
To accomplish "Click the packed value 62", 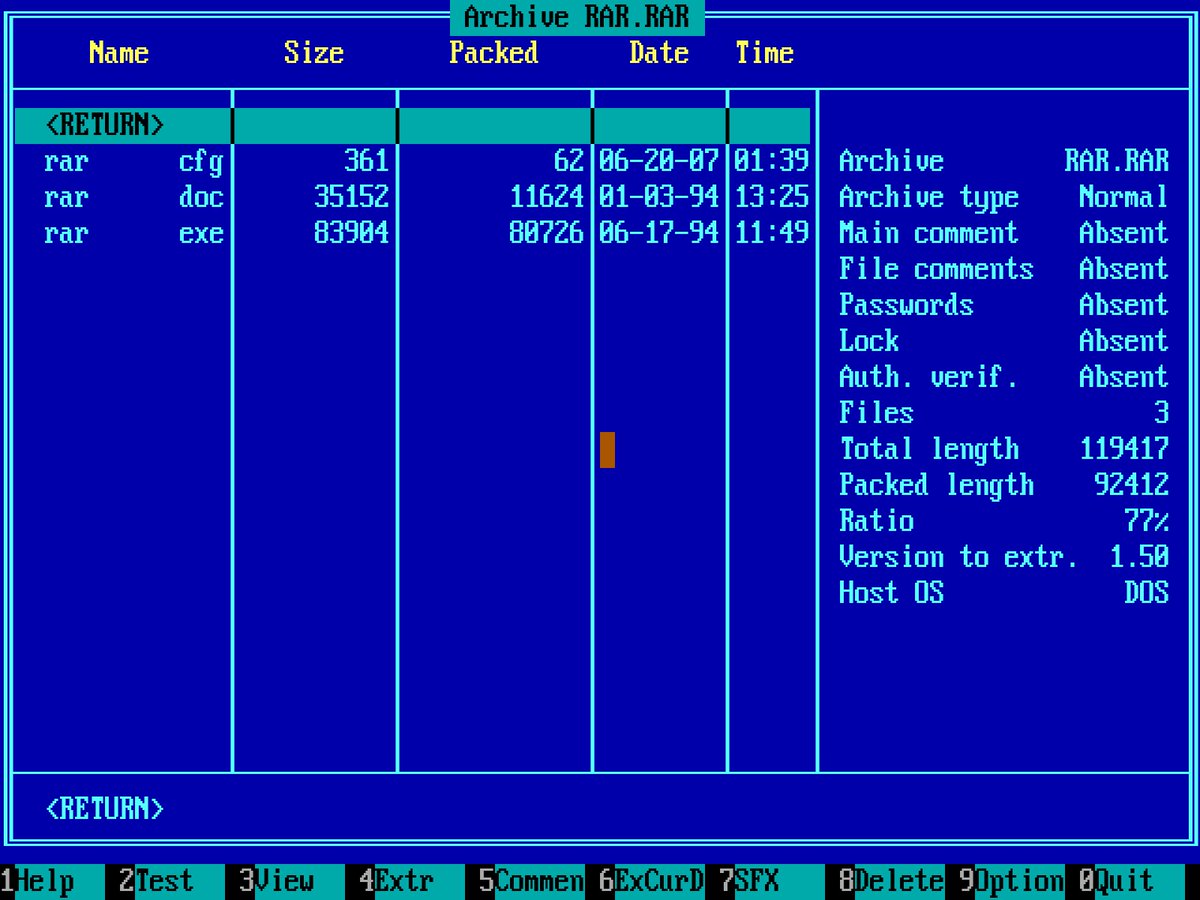I will 568,161.
